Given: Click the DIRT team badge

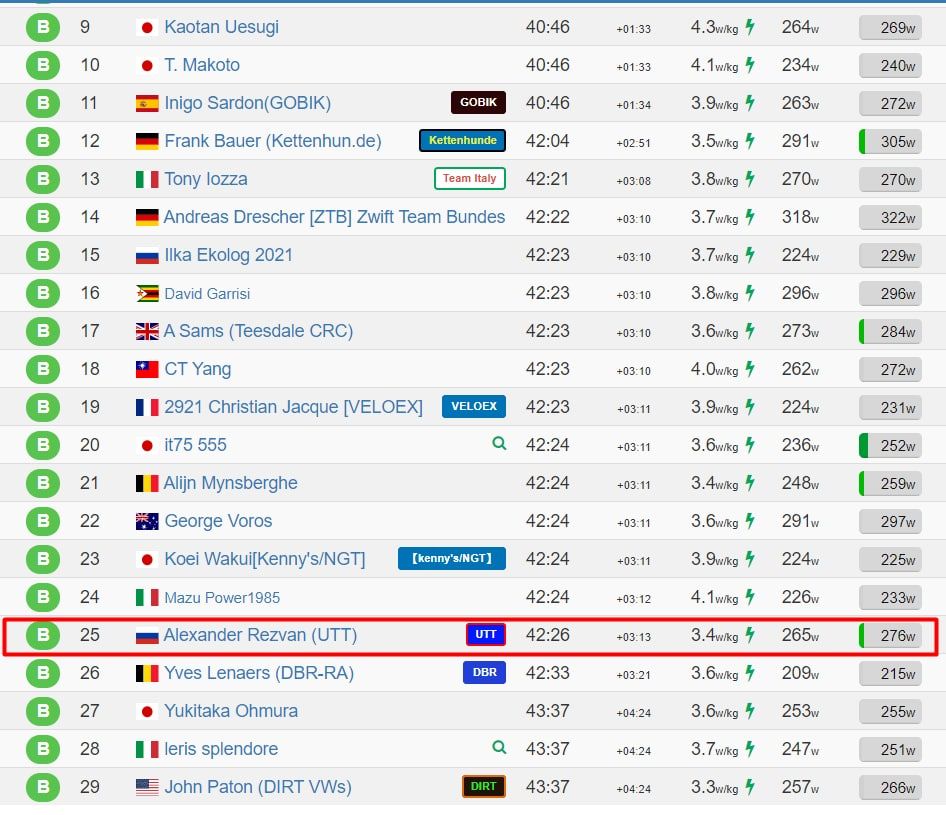Looking at the screenshot, I should tap(484, 787).
